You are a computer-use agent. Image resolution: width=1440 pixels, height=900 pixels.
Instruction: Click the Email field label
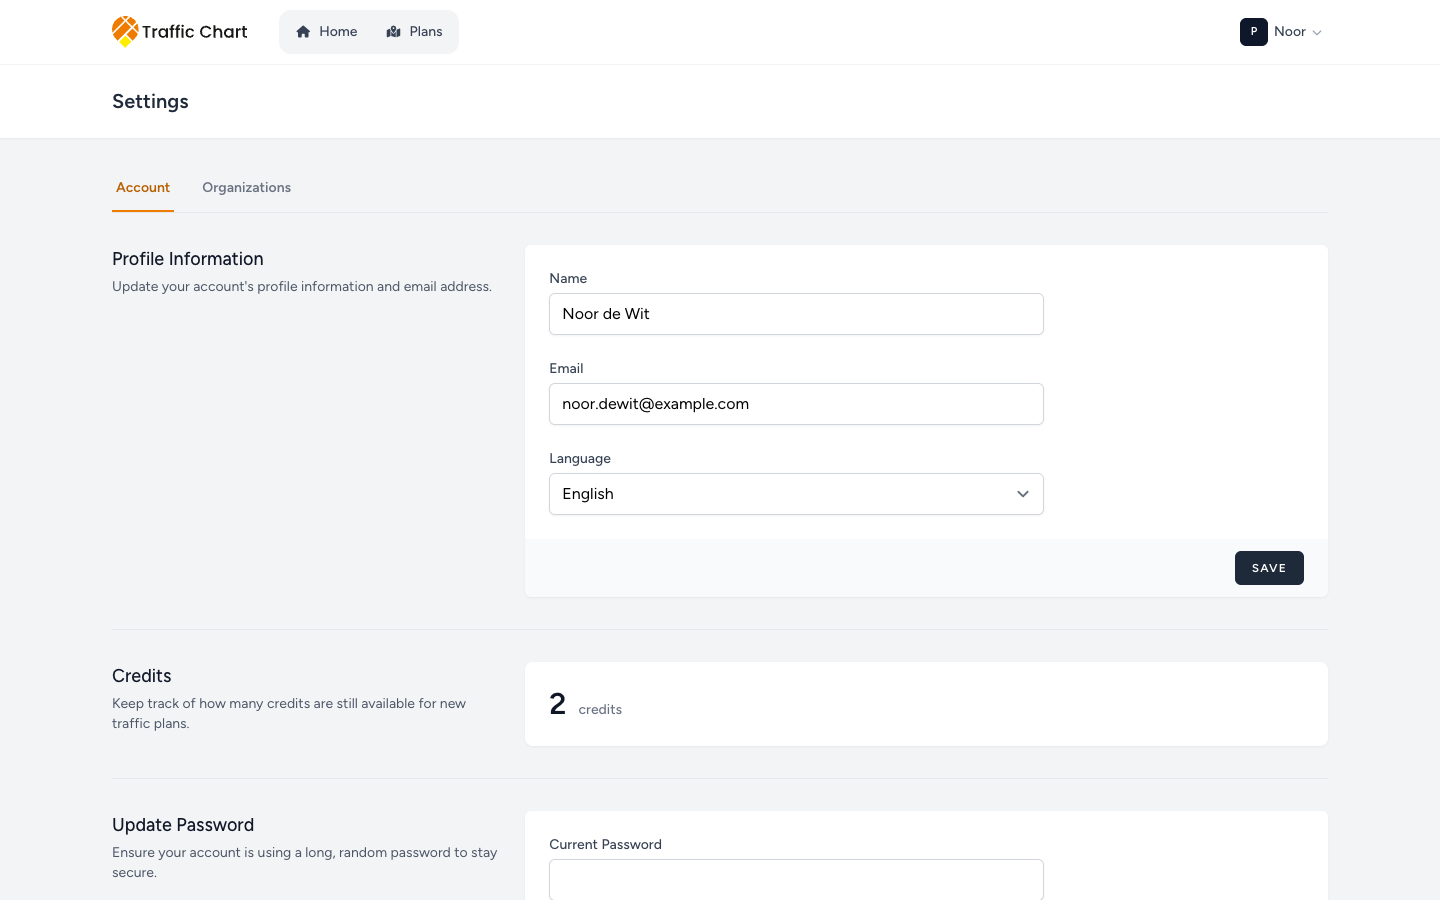(x=566, y=369)
